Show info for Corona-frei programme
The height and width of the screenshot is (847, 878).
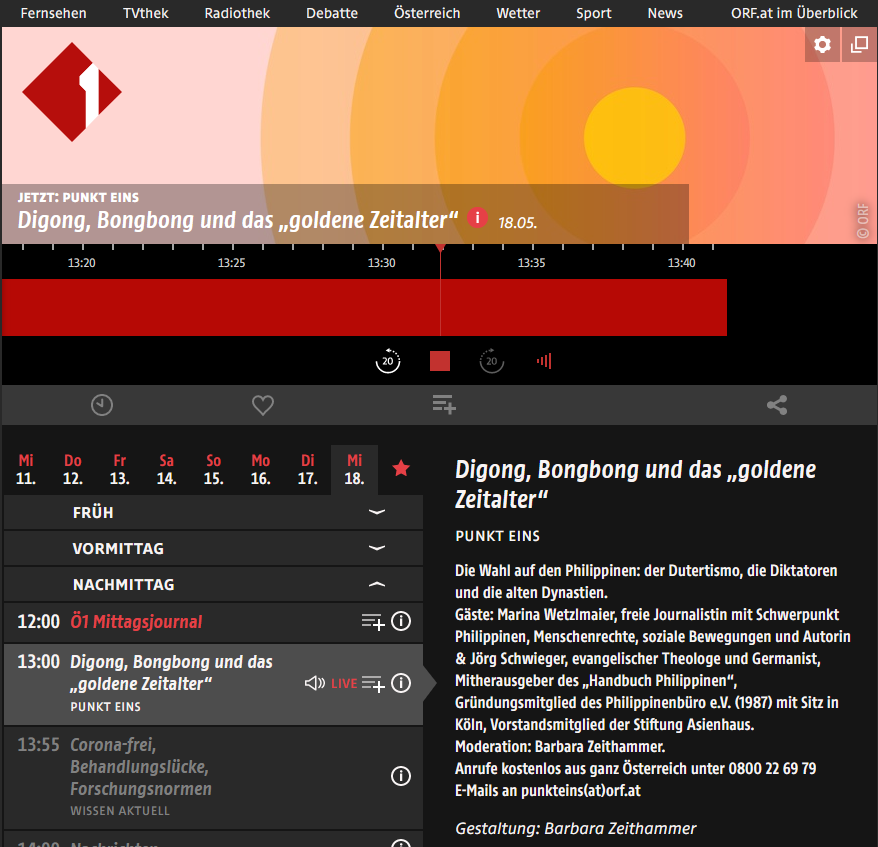(x=401, y=776)
